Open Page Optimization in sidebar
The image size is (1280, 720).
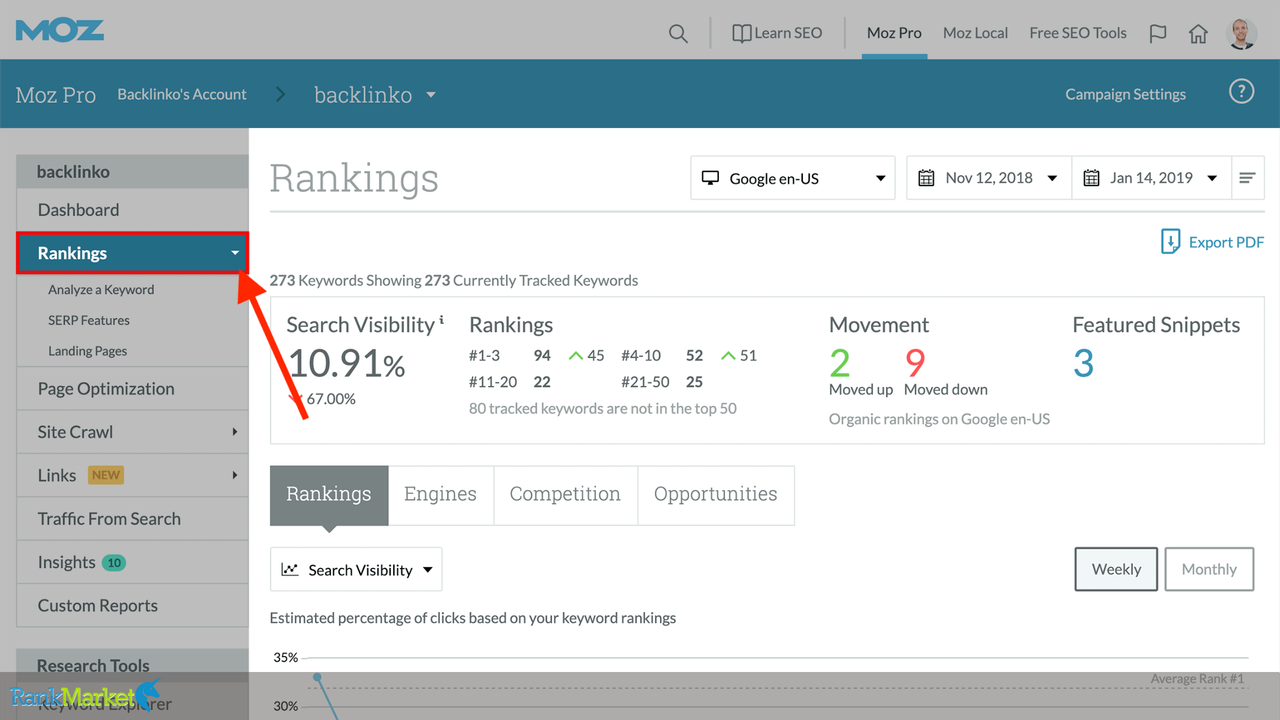click(132, 389)
